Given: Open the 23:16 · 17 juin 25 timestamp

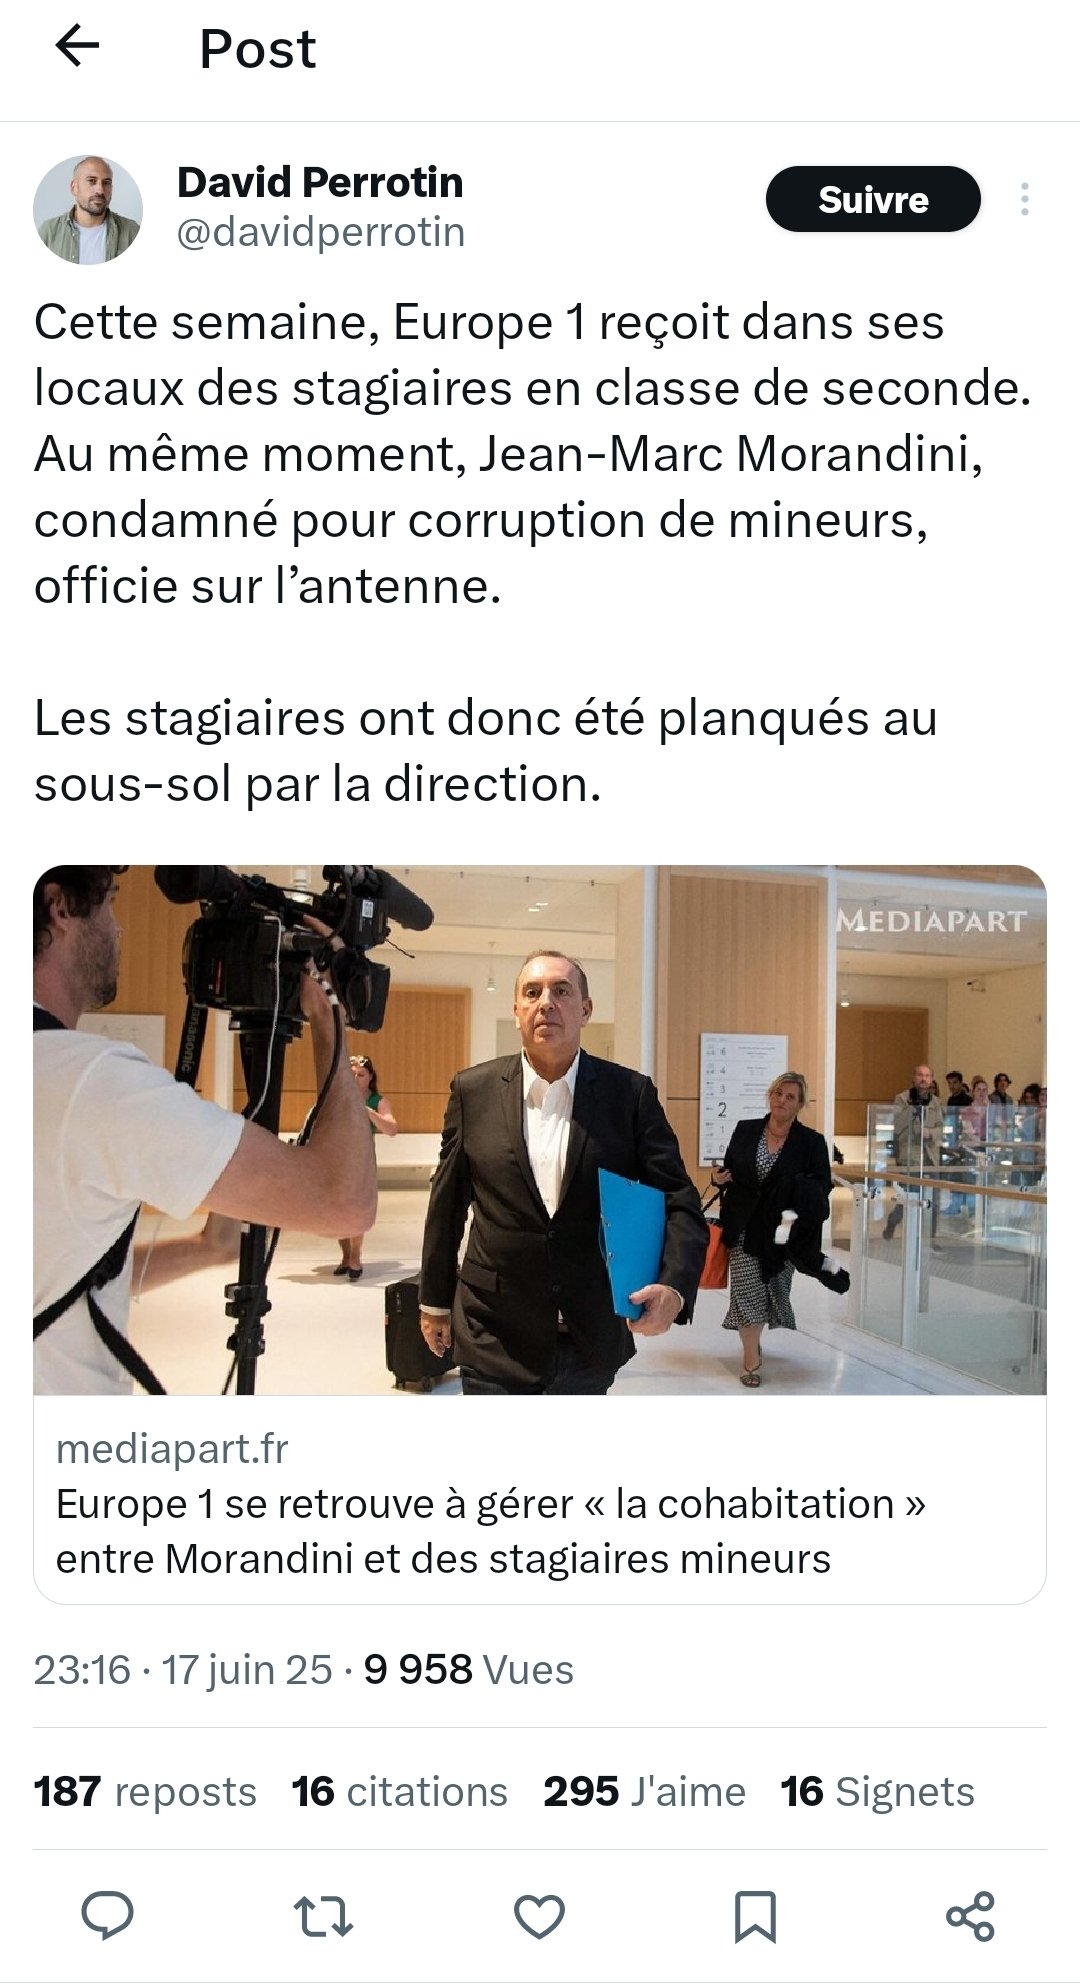Looking at the screenshot, I should tap(183, 1670).
